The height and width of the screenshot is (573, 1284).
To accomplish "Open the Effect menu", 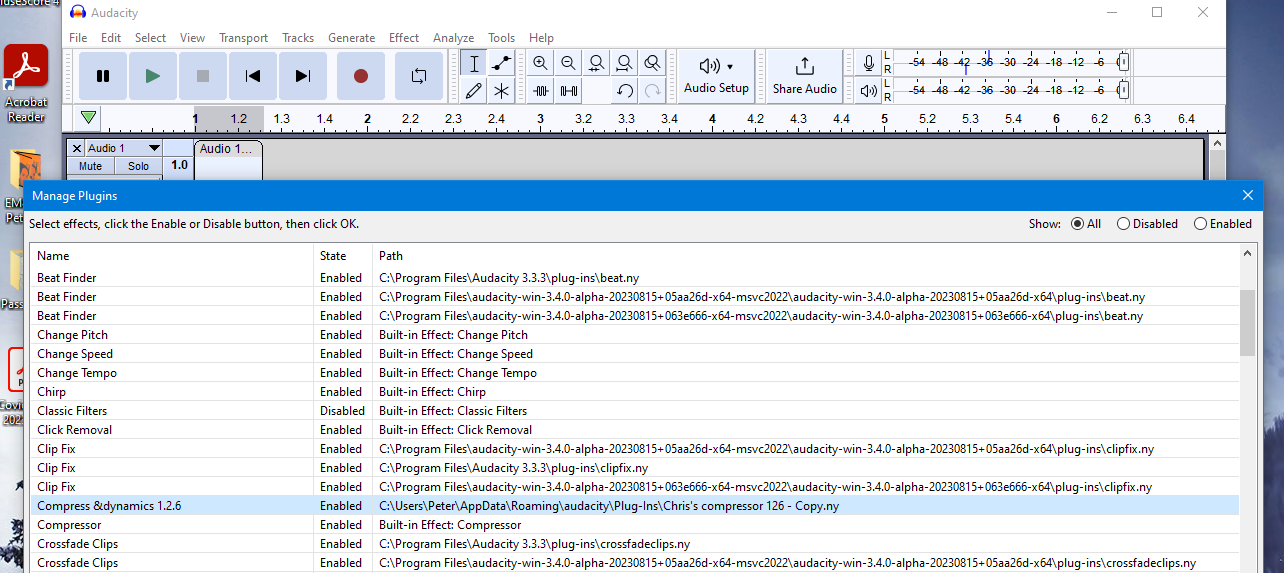I will [x=404, y=38].
